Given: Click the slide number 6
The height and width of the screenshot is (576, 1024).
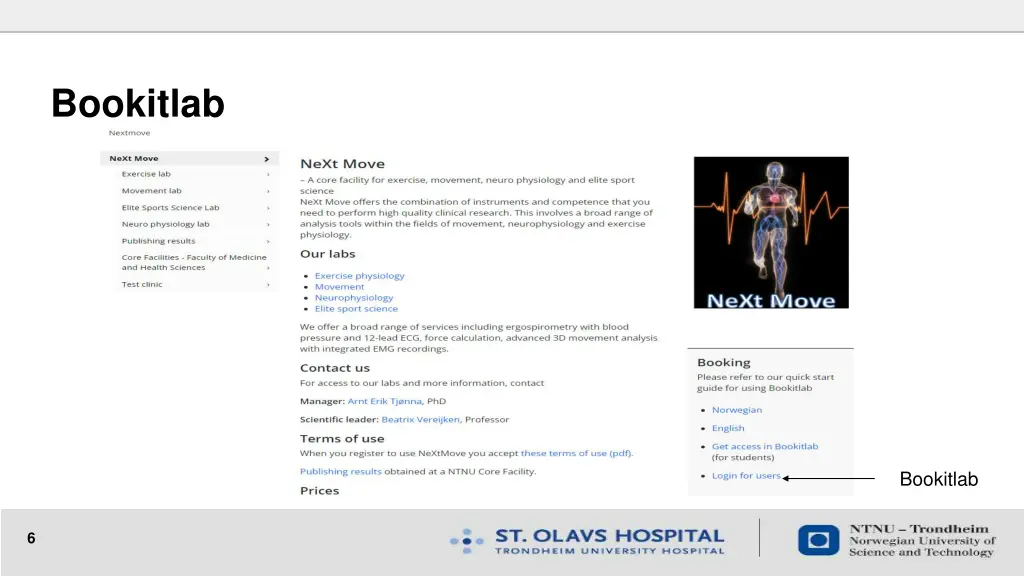Looking at the screenshot, I should (31, 538).
